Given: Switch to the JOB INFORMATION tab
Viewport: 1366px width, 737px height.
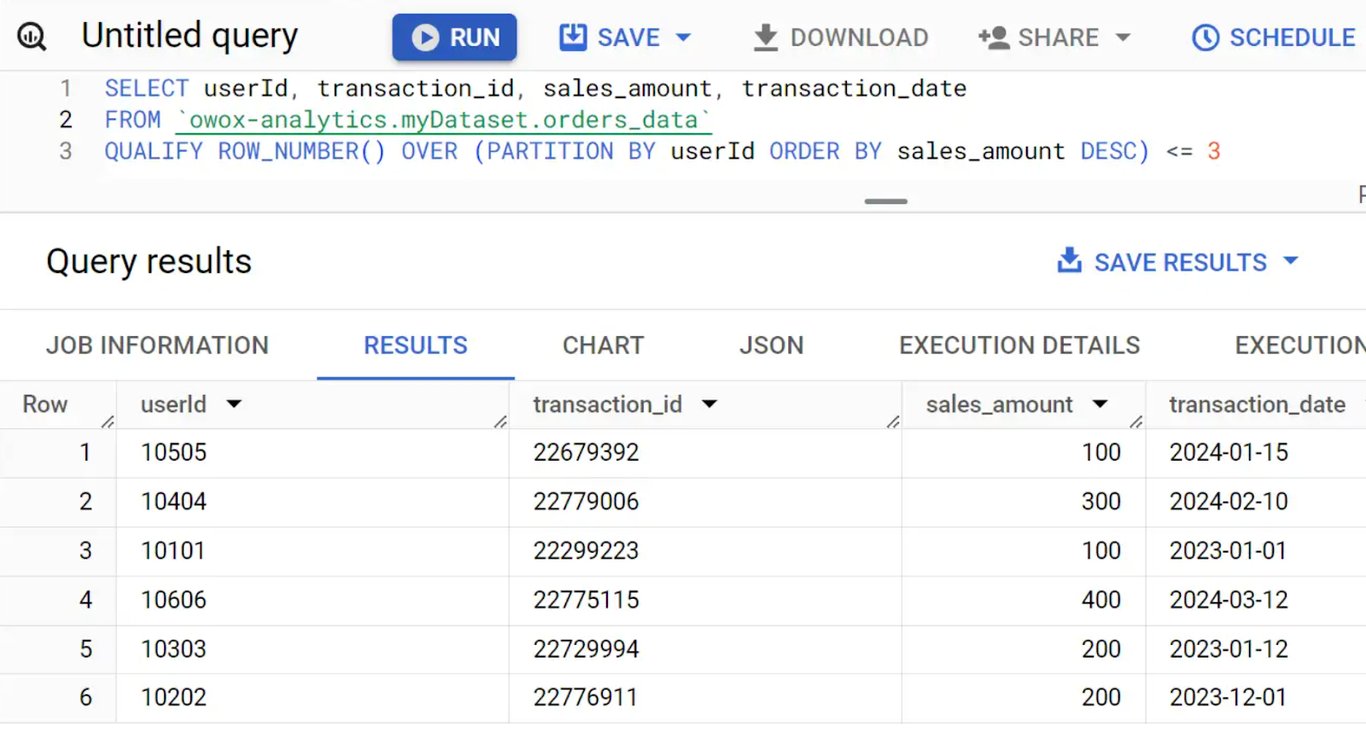Looking at the screenshot, I should tap(157, 345).
